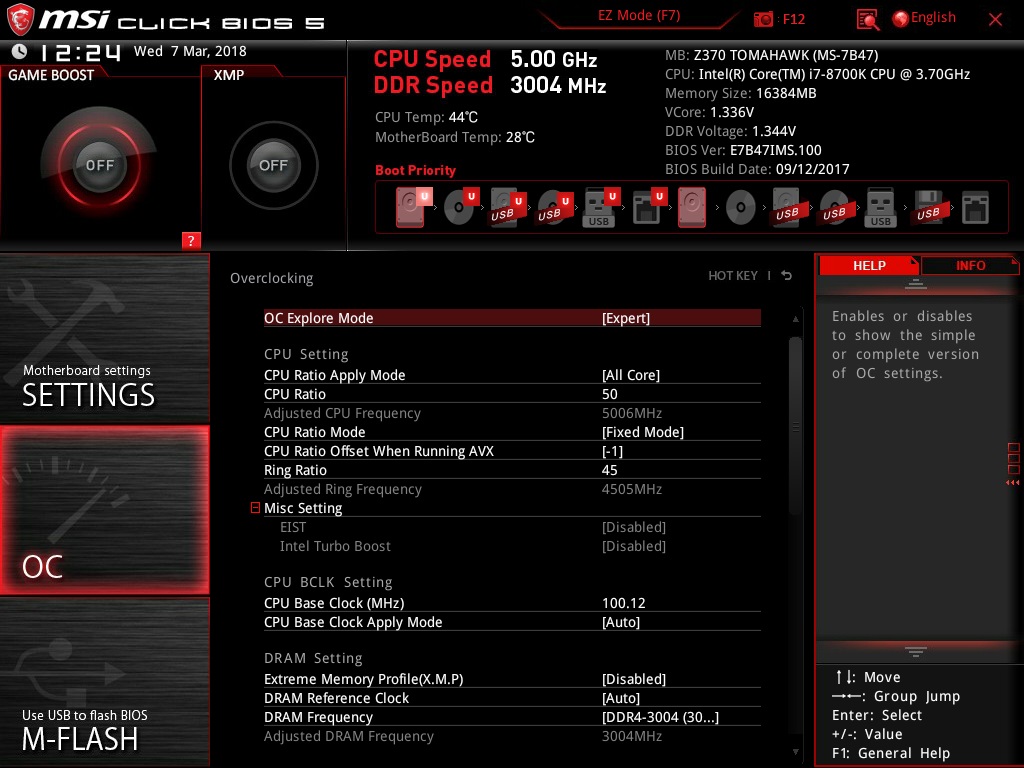Select the UEFI USB hard disk boot device
Viewport: 1024px width, 768px height.
pyautogui.click(x=507, y=207)
